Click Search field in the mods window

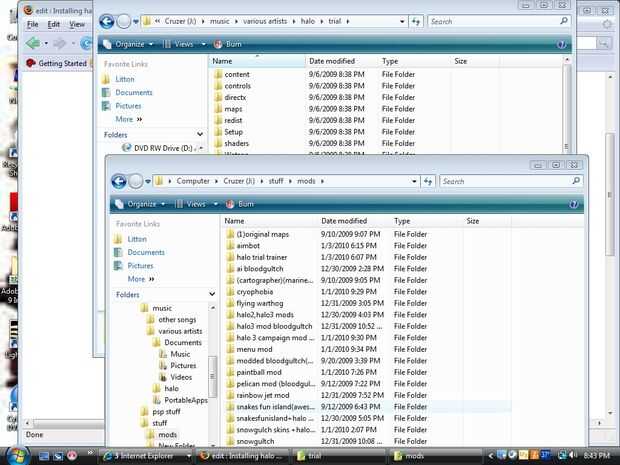tap(511, 181)
